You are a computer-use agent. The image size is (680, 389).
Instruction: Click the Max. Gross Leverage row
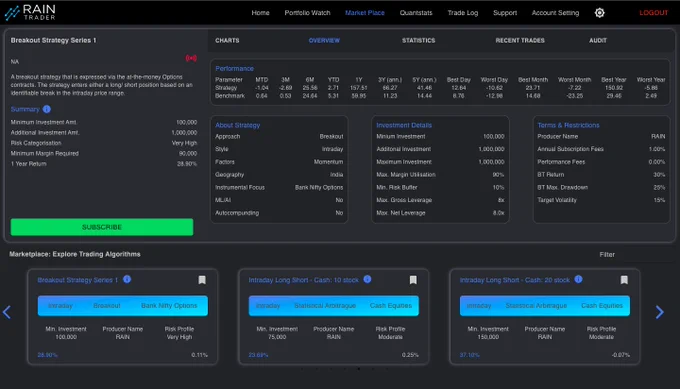click(x=440, y=200)
